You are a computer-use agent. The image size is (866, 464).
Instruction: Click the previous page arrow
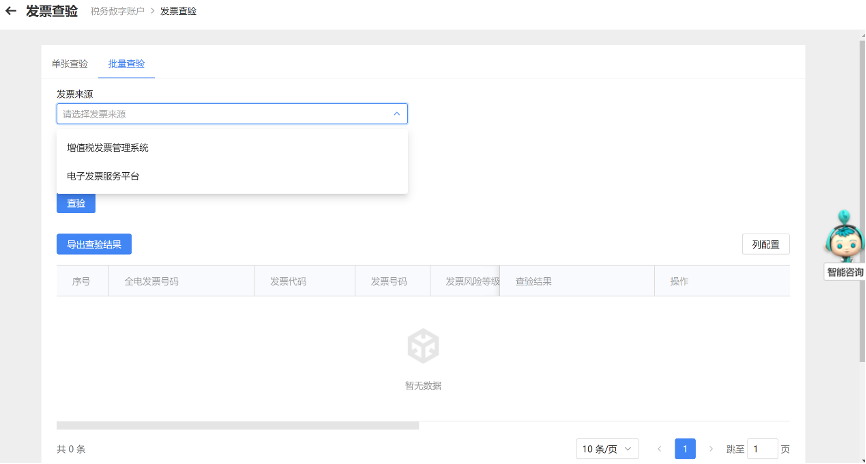[x=659, y=449]
